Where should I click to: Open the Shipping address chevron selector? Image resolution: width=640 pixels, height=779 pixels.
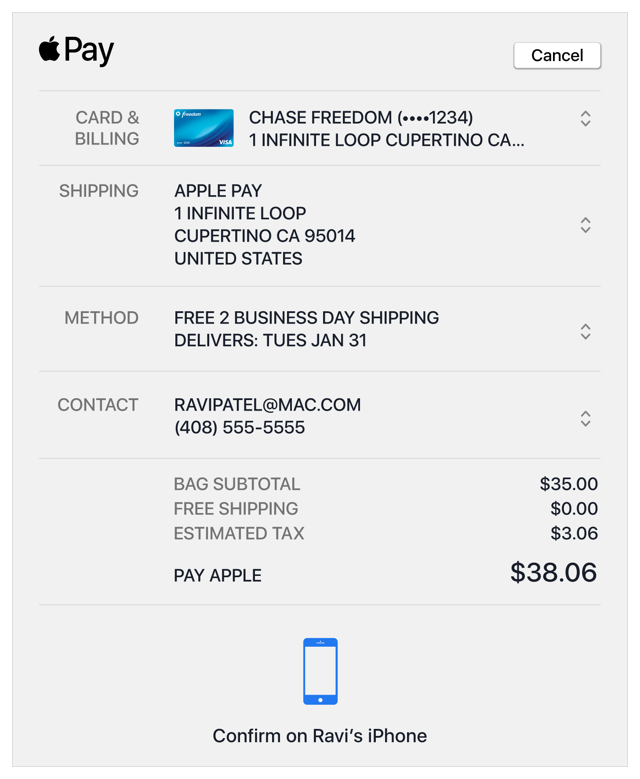click(x=585, y=225)
